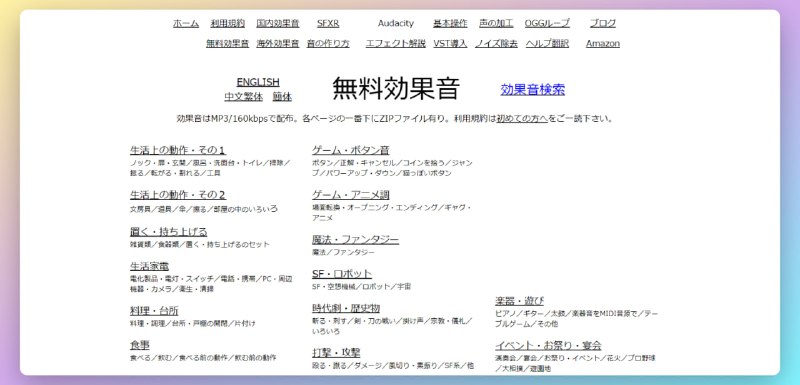This screenshot has height=385, width=800.
Task: Click description text SF・空想機械／ロボット／宇宙
Action: [362, 287]
